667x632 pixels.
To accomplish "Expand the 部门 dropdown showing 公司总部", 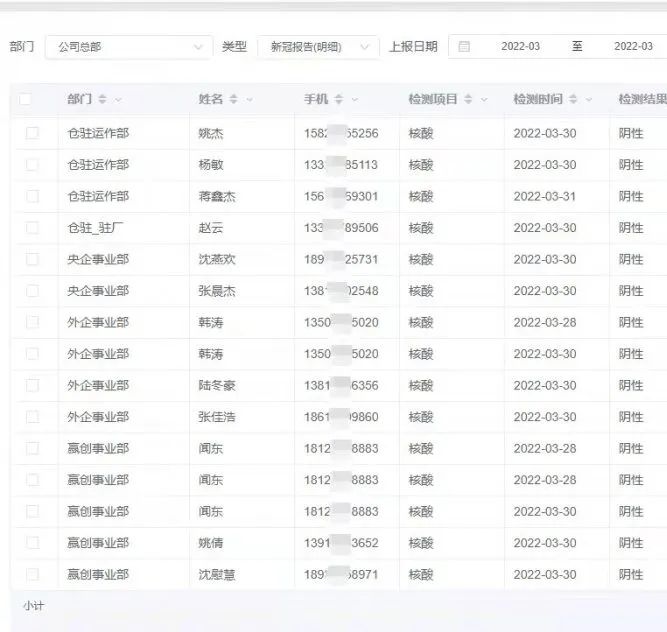I will coord(127,47).
